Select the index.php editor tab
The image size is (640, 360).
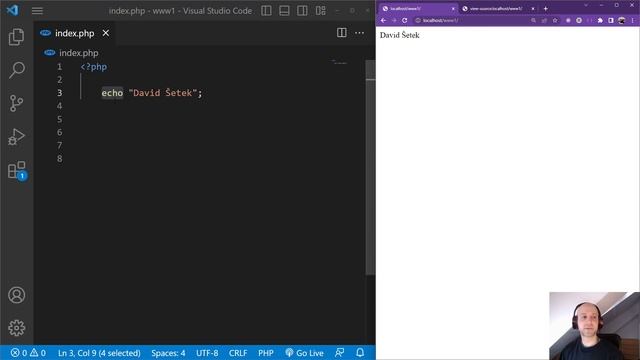(75, 33)
